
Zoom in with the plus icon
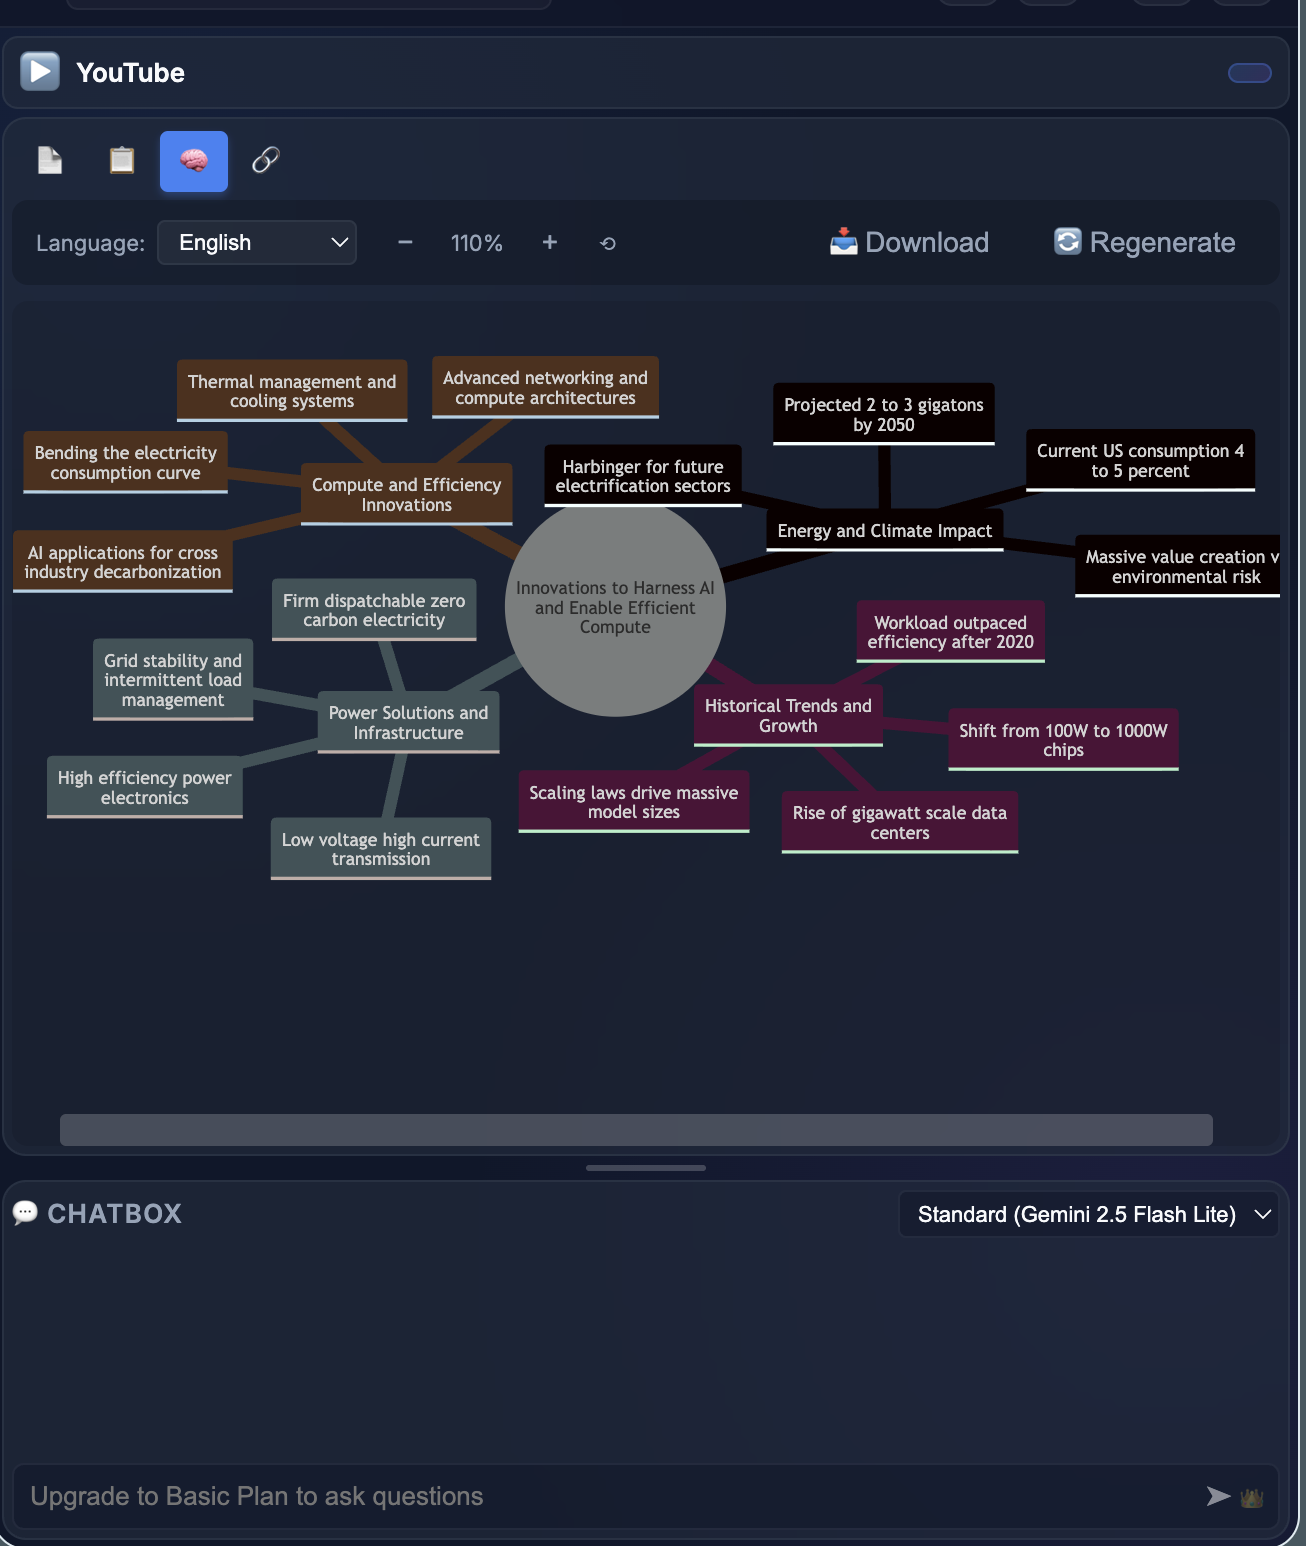point(549,242)
